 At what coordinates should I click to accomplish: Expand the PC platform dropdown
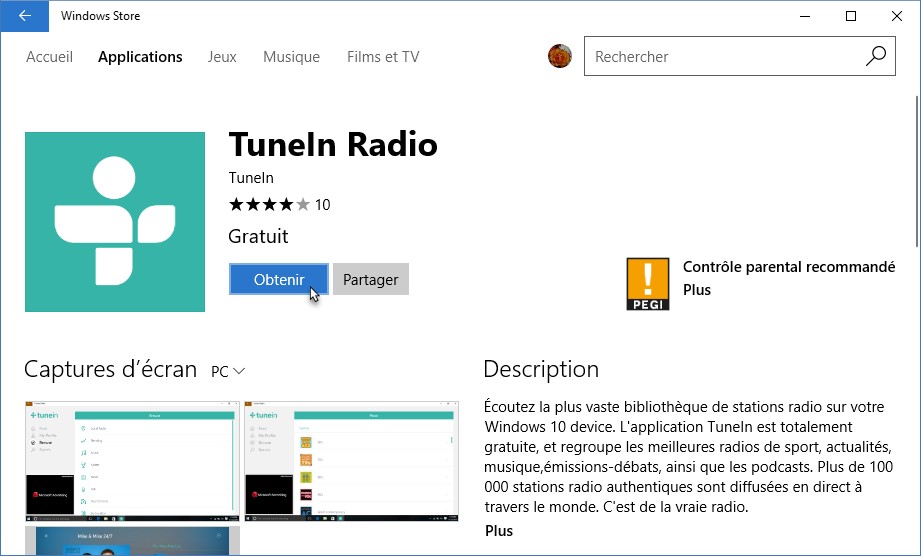(228, 371)
